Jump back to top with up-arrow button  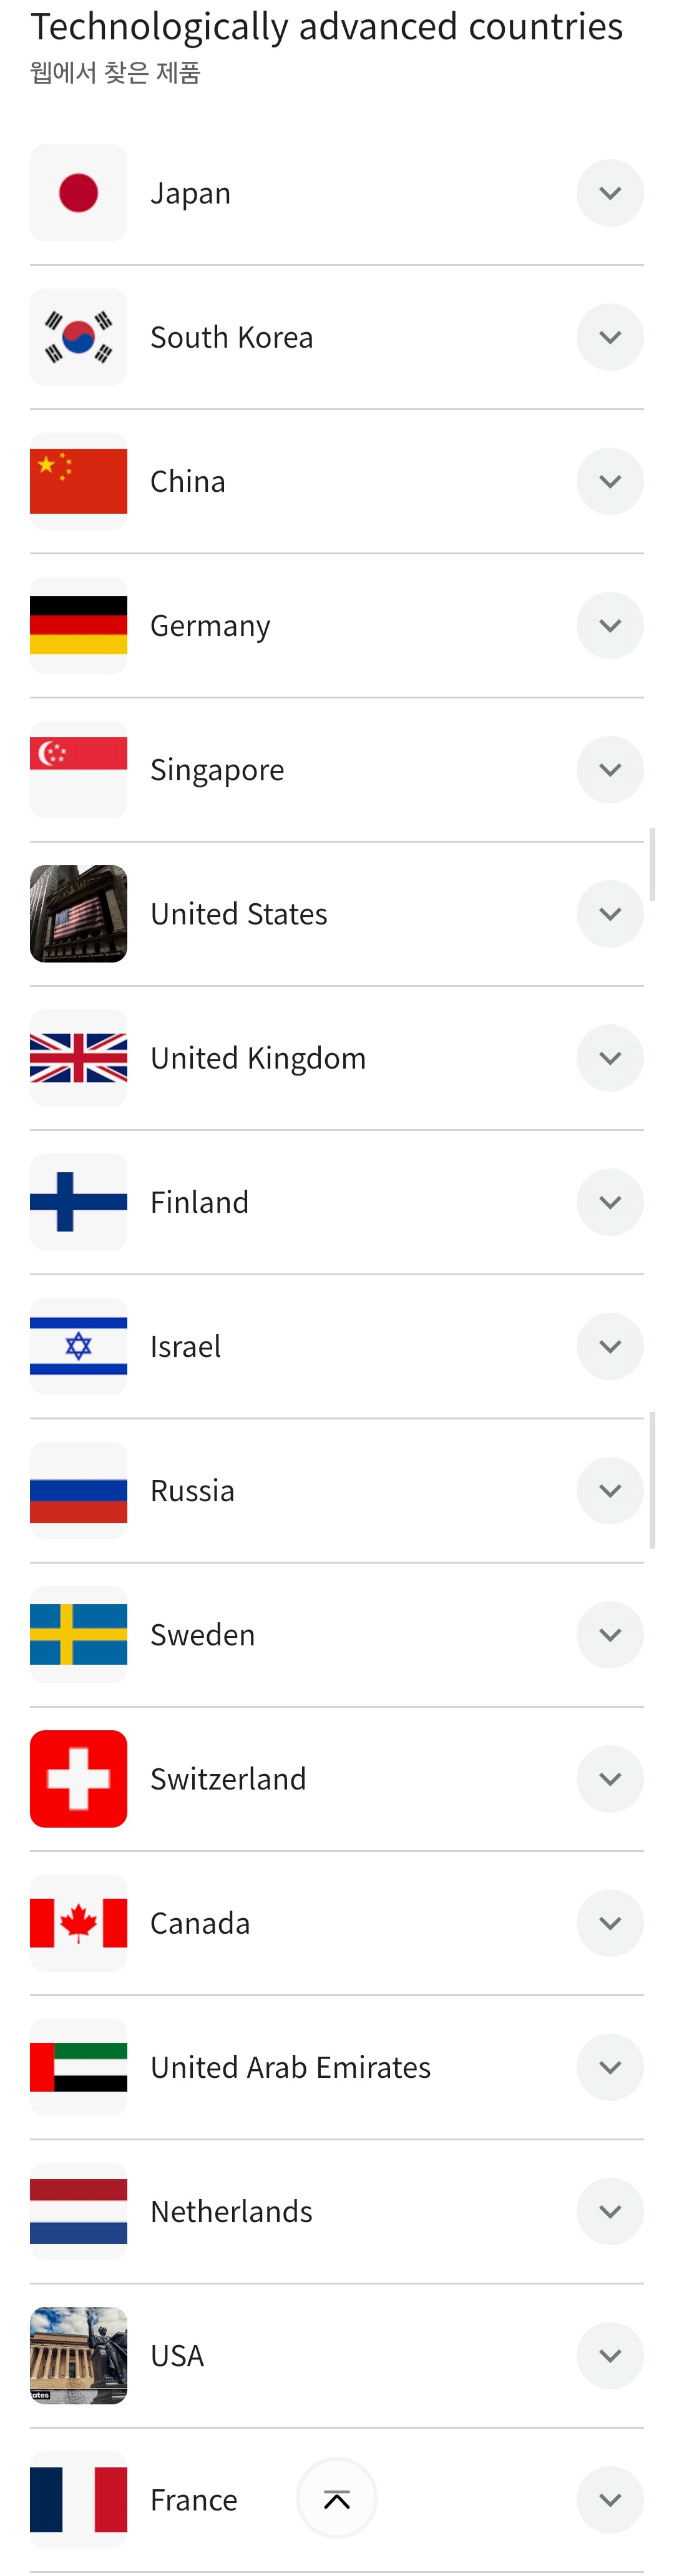click(x=337, y=2497)
